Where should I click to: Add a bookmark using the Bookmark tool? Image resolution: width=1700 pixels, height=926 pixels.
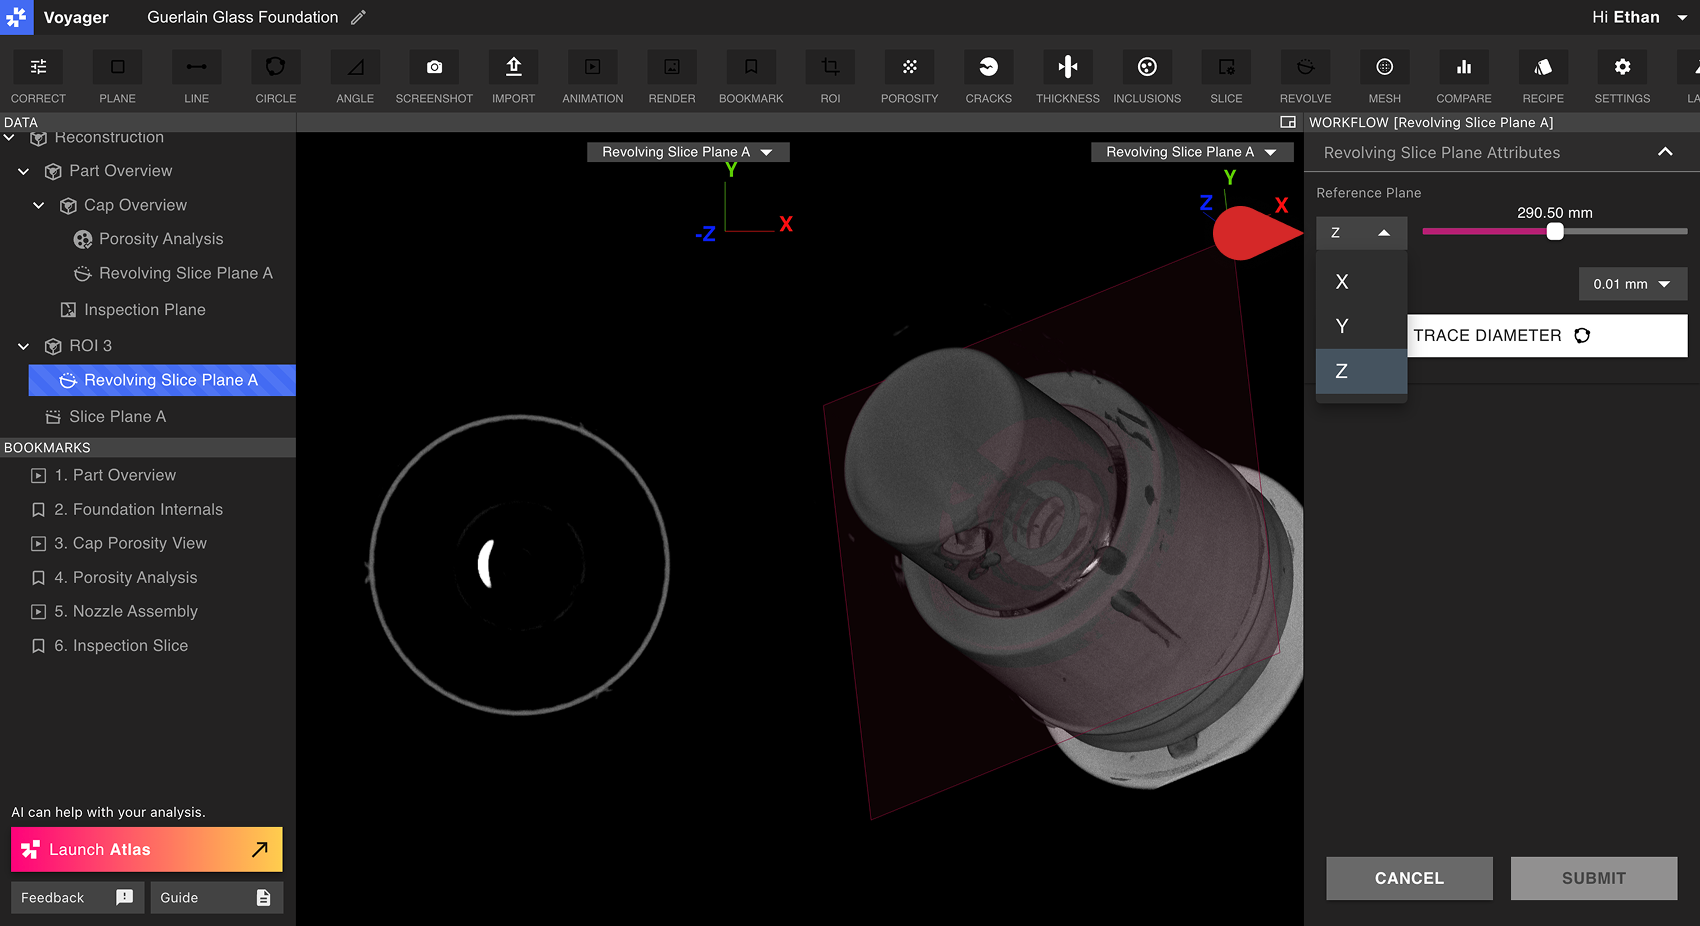pos(751,78)
